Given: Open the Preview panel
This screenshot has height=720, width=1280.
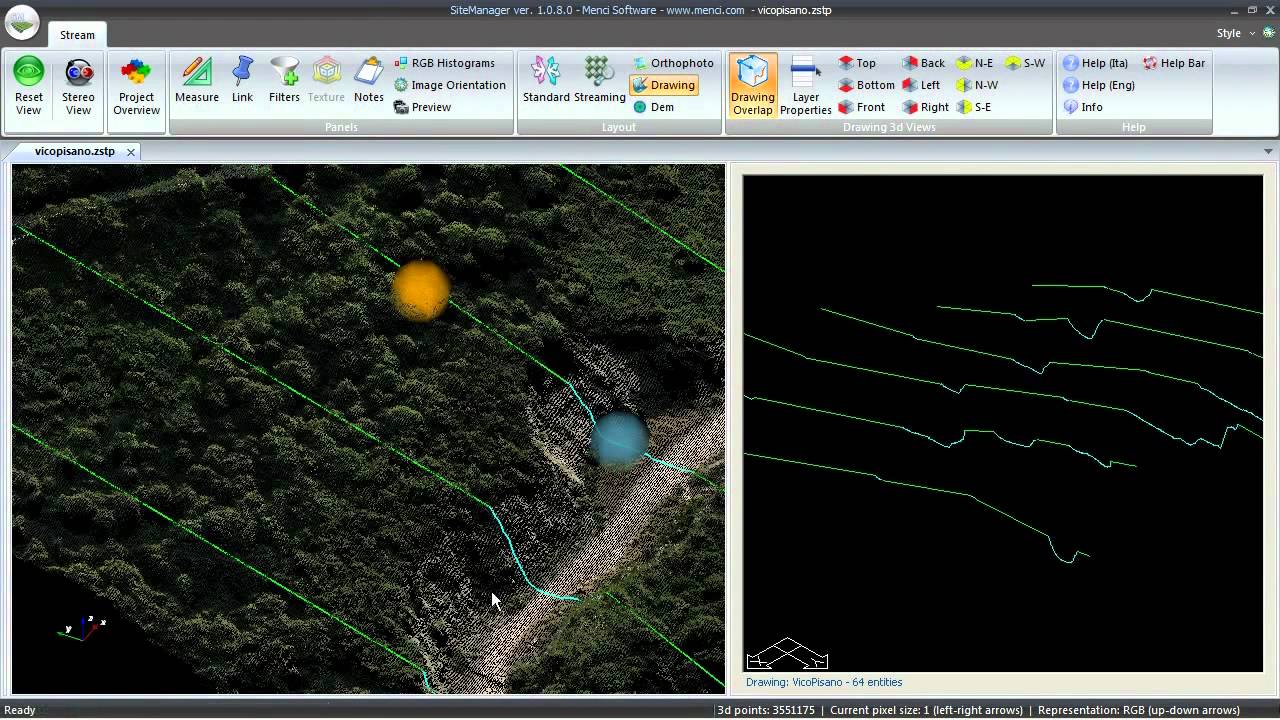Looking at the screenshot, I should pos(422,107).
